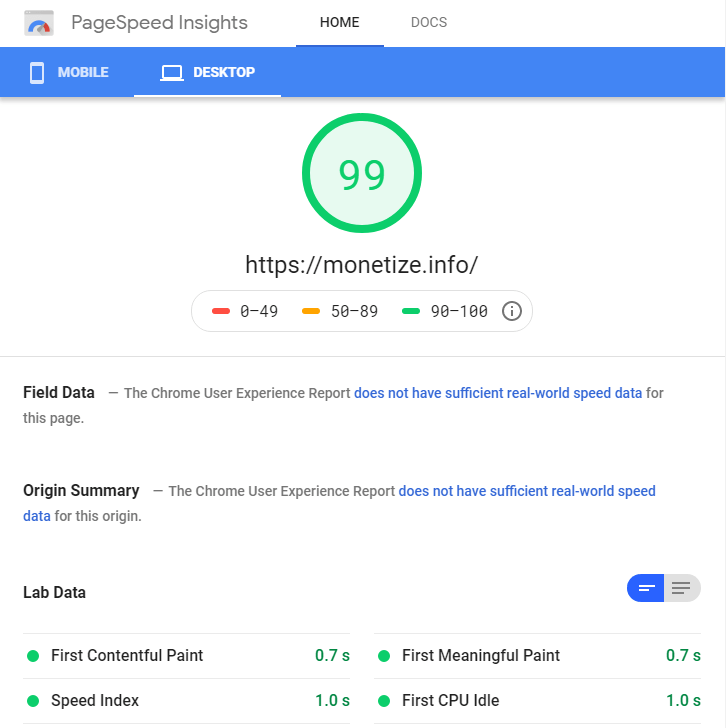The height and width of the screenshot is (728, 726).
Task: Click green dot beside Speed Index
Action: point(33,701)
